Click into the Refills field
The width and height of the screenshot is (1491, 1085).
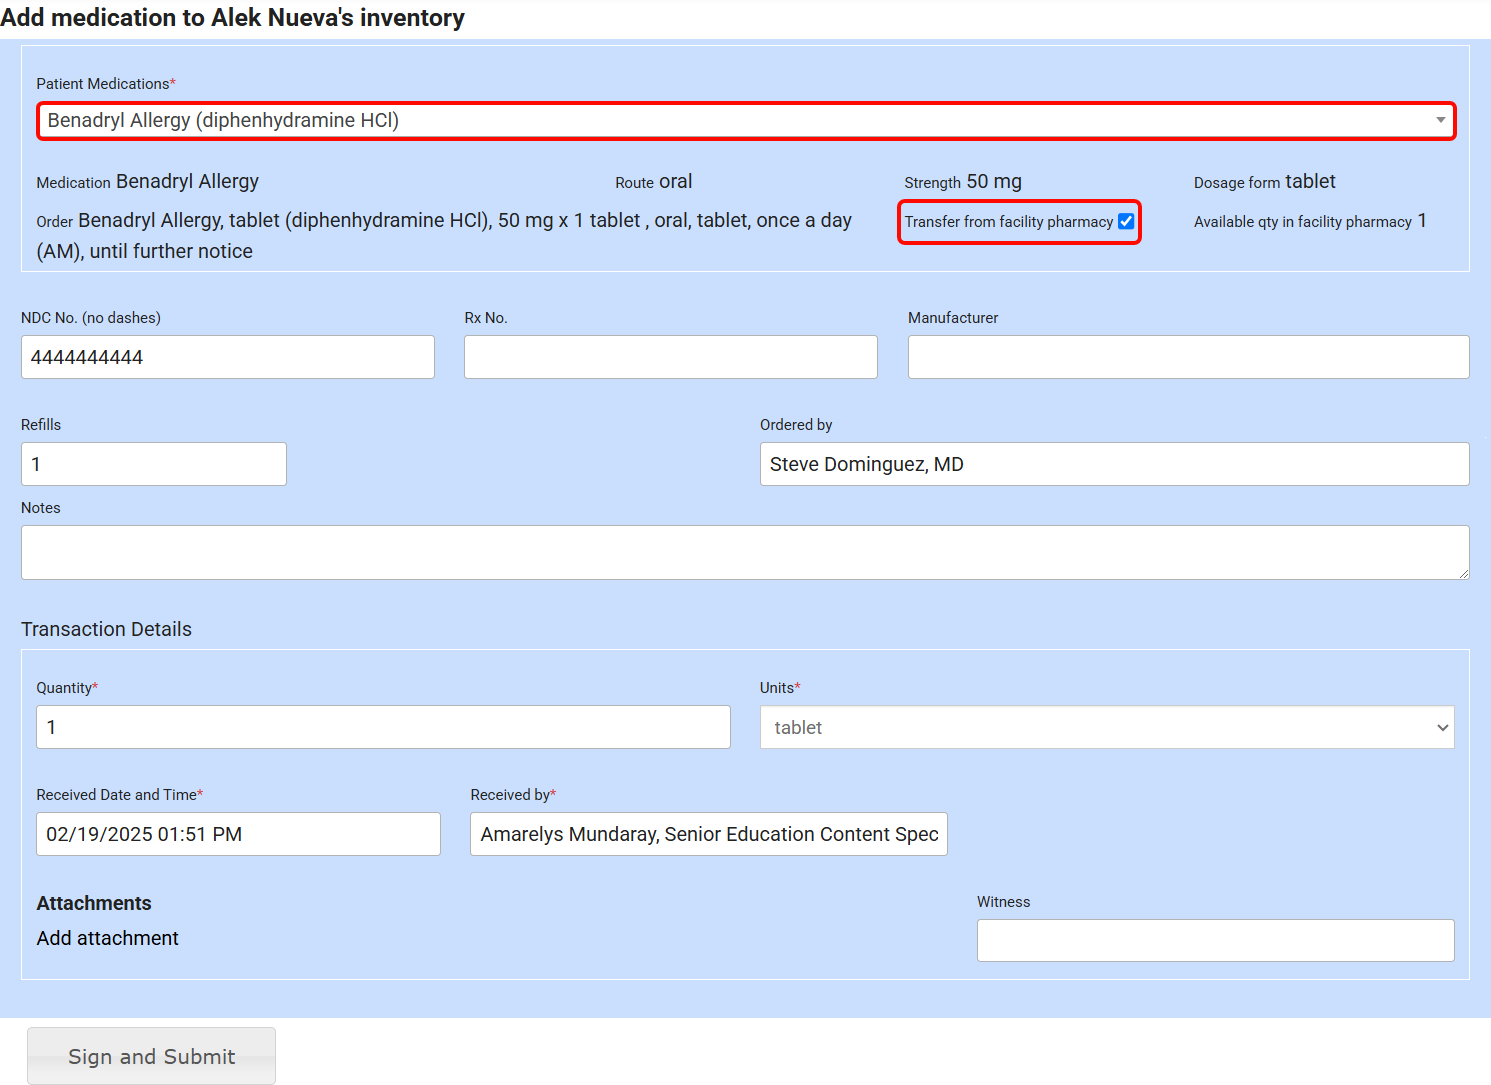(x=153, y=464)
